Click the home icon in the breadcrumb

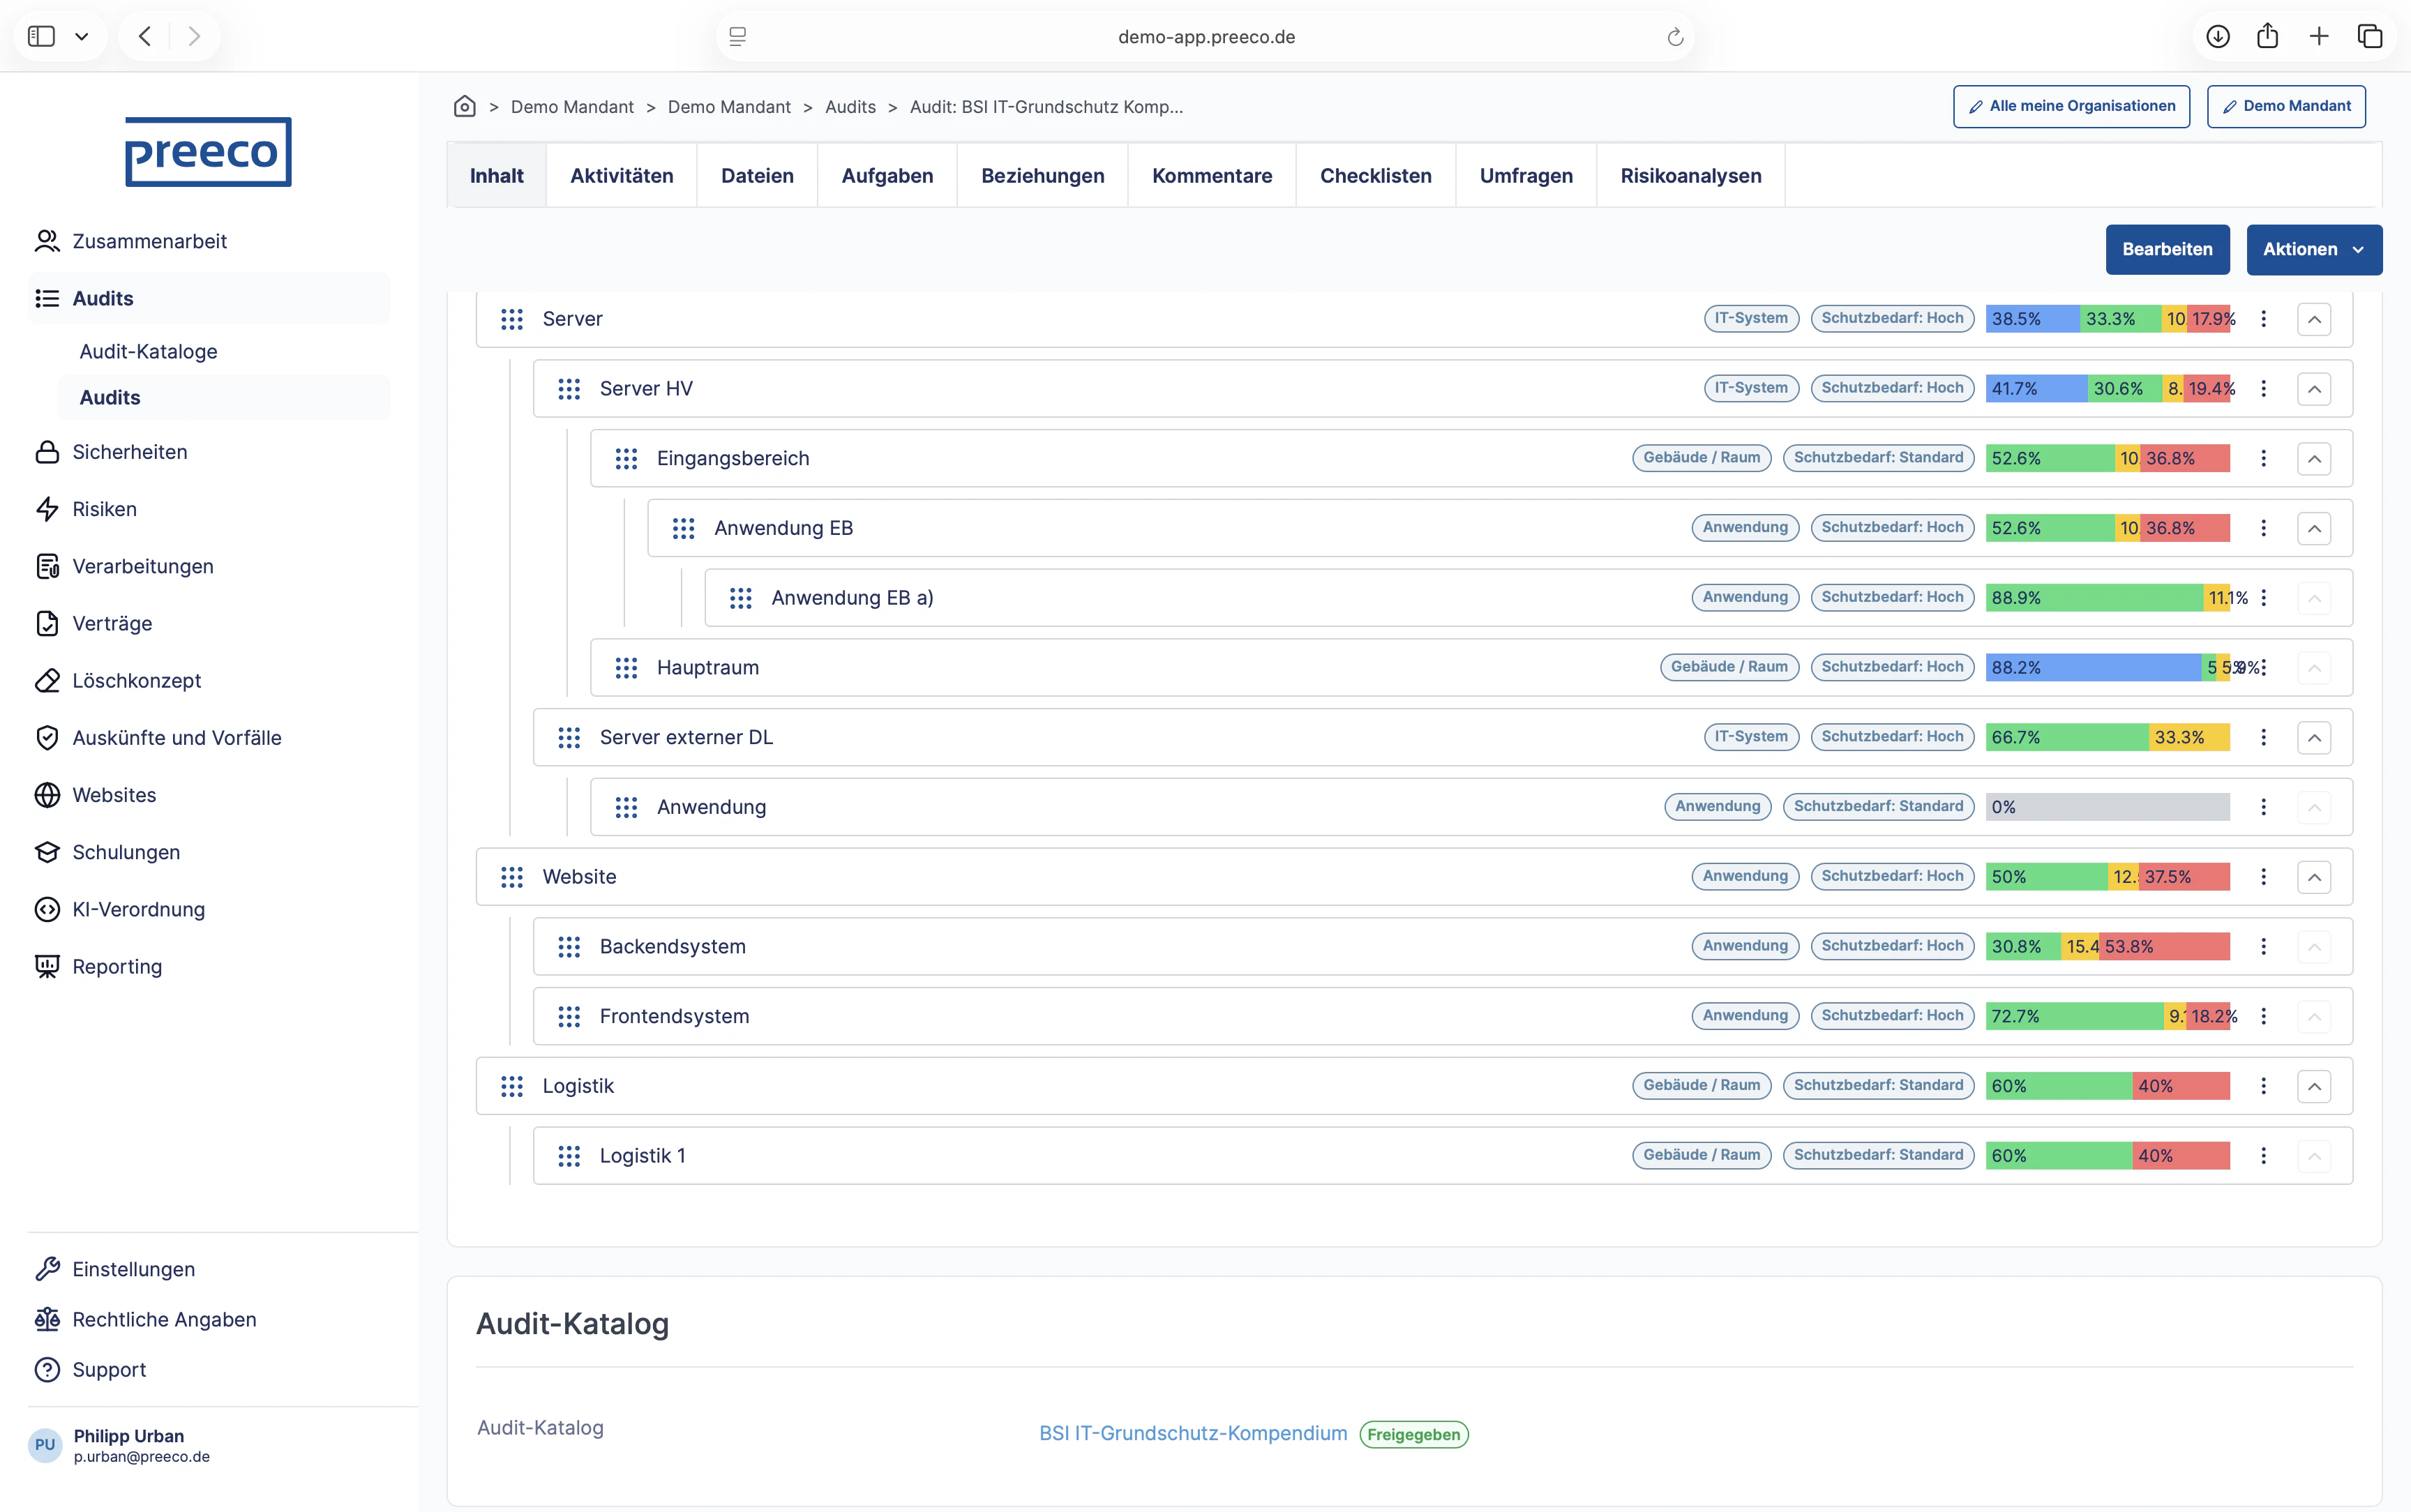(x=464, y=106)
